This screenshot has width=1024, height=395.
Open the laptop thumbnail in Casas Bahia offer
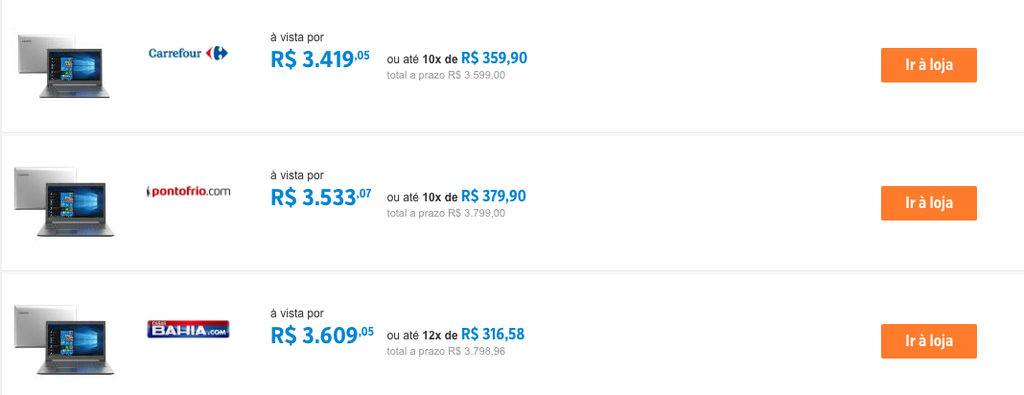pos(64,340)
